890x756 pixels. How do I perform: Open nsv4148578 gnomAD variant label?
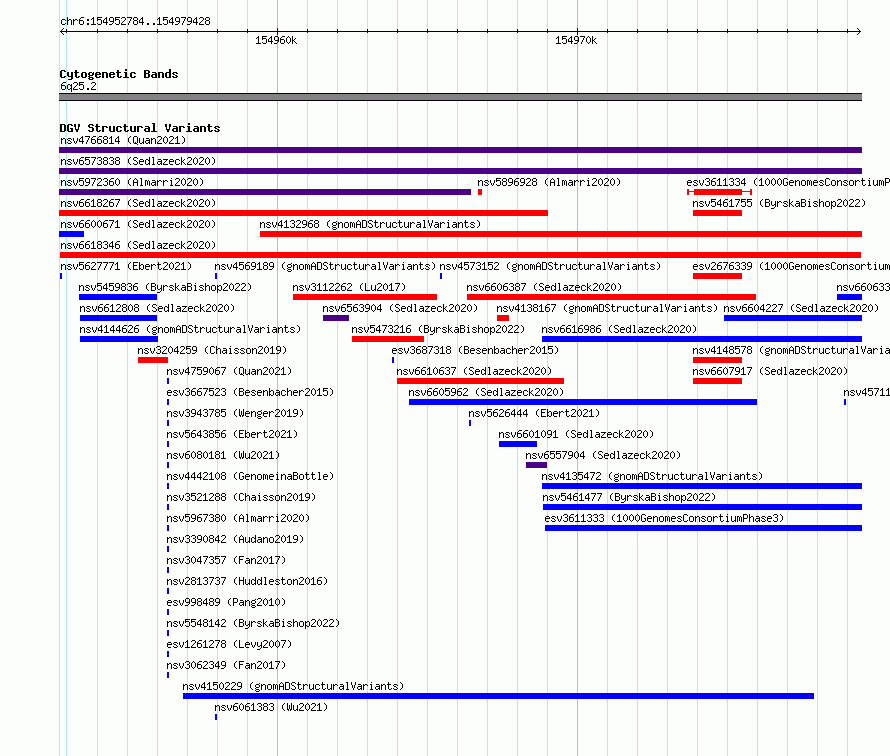coord(791,350)
